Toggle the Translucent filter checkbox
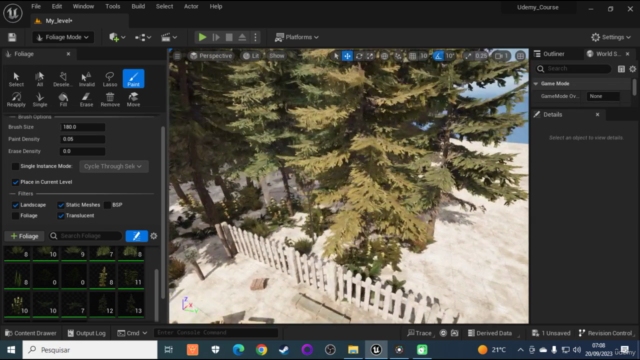Screen dimensions: 640x360 (61, 216)
